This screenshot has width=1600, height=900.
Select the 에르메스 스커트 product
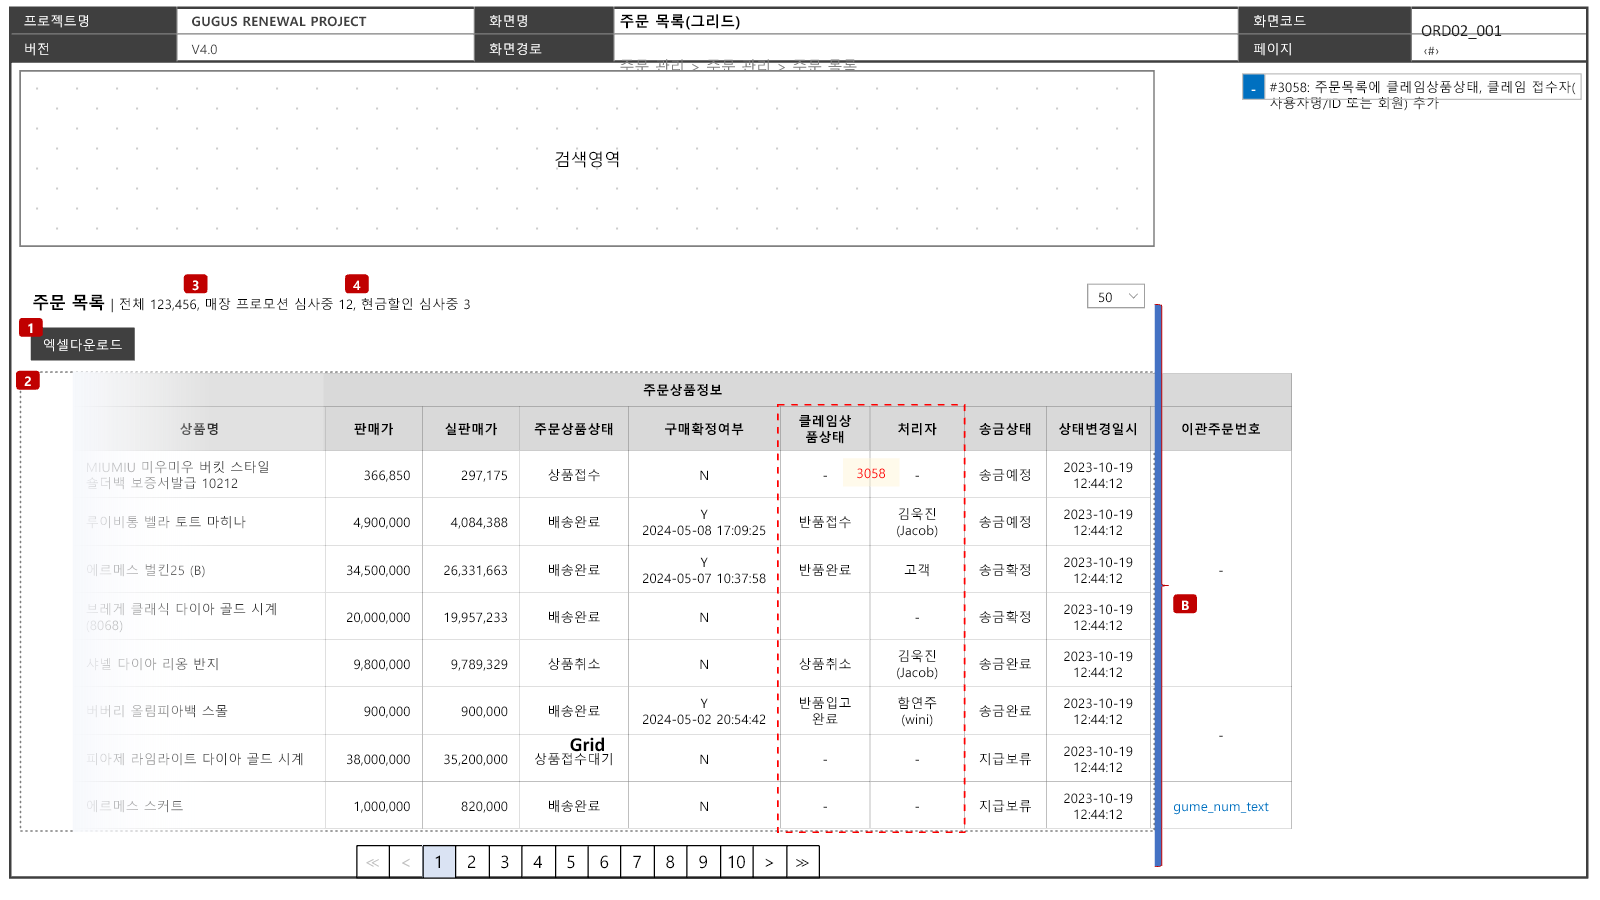(x=135, y=806)
